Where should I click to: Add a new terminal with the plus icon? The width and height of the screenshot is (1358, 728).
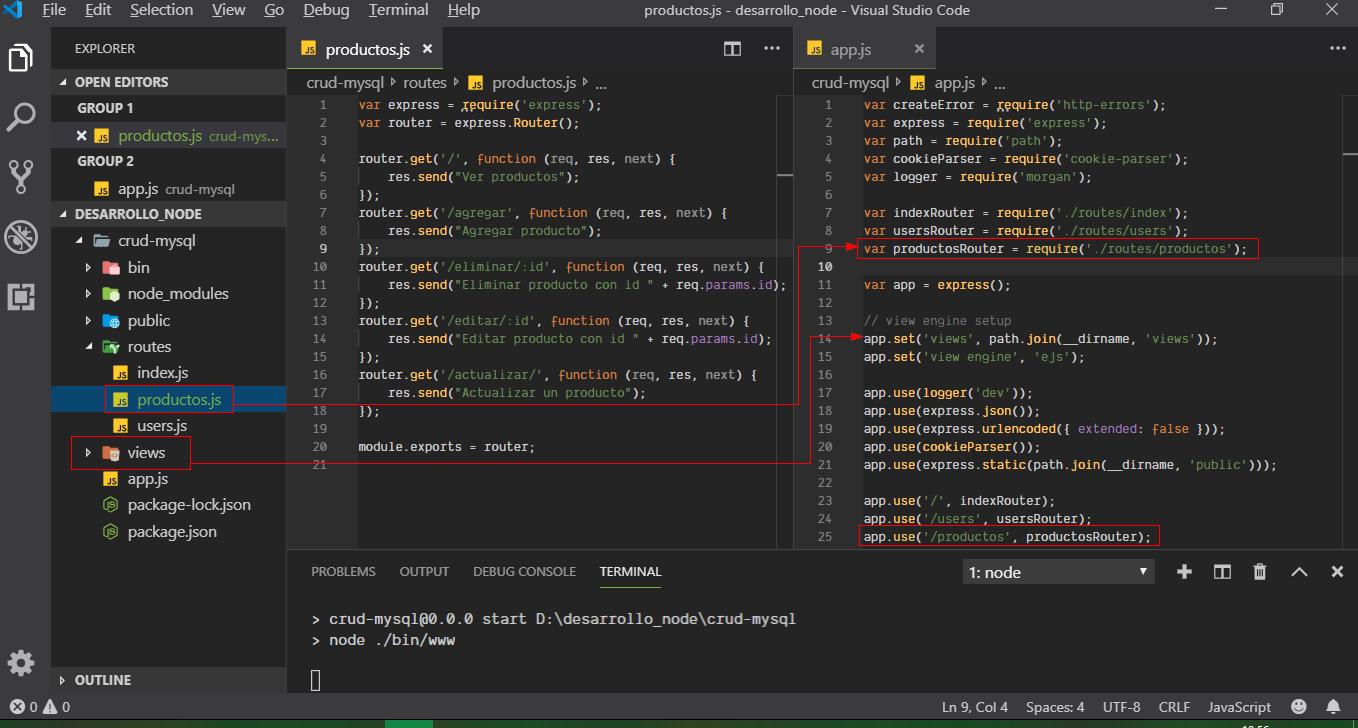(x=1184, y=571)
